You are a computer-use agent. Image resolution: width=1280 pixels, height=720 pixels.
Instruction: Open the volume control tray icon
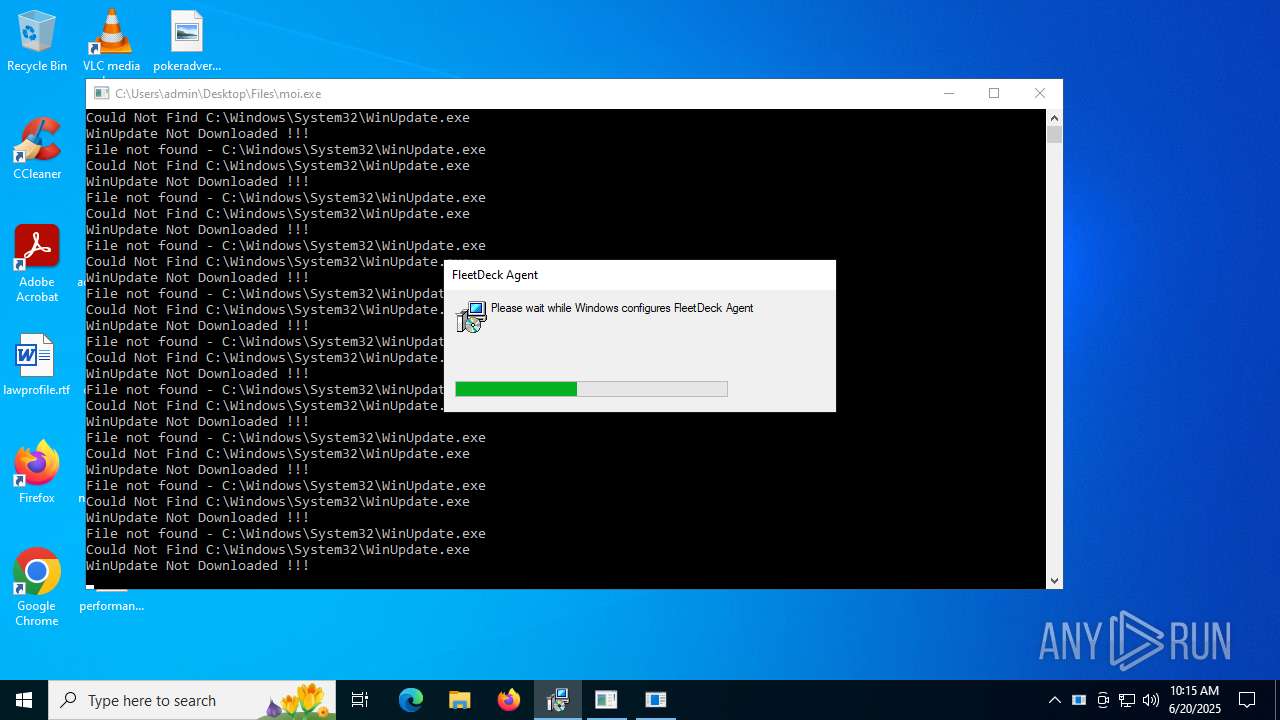(x=1151, y=700)
